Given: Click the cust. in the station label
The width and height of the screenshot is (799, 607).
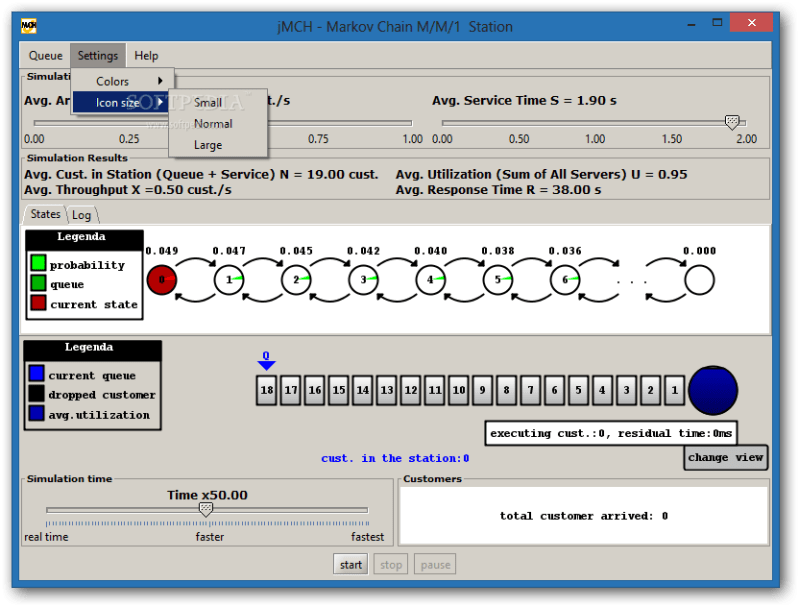Looking at the screenshot, I should [395, 458].
